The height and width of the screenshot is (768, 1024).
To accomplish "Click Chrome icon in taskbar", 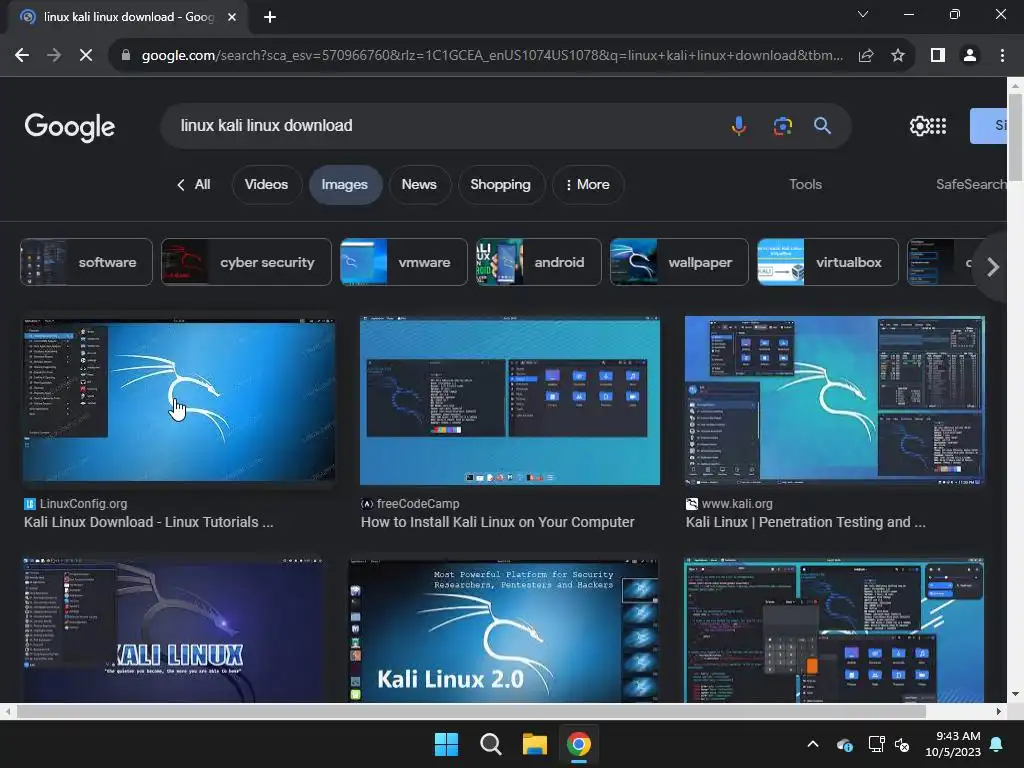I will click(579, 744).
